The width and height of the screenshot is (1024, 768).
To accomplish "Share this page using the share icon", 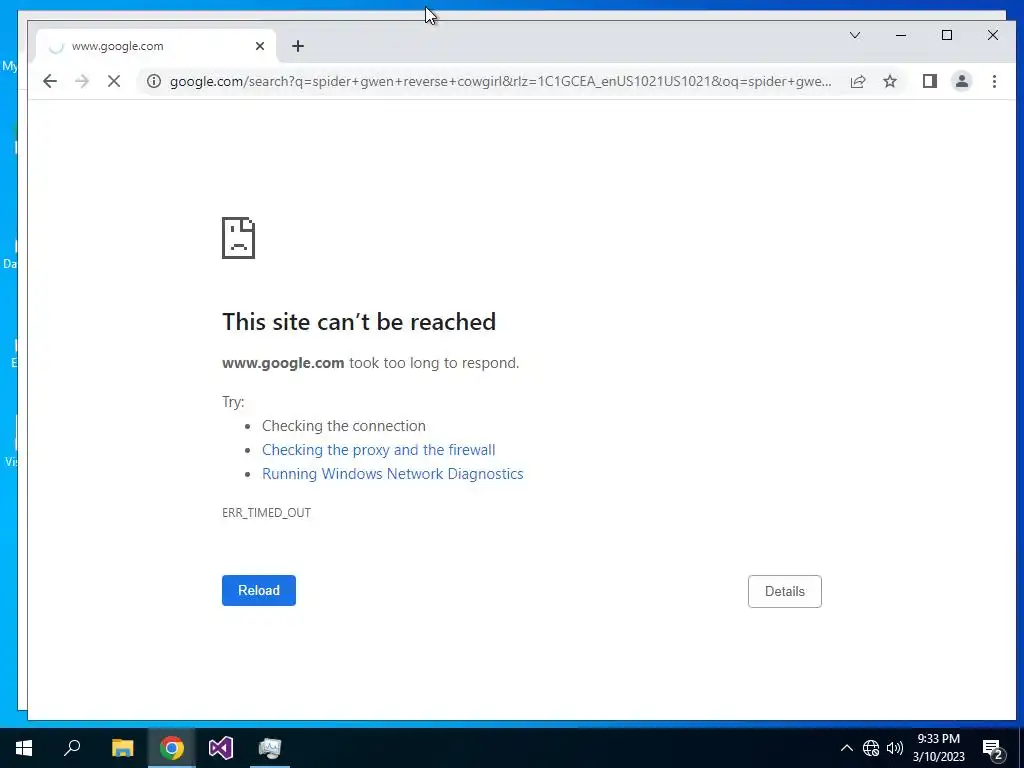I will pos(857,81).
